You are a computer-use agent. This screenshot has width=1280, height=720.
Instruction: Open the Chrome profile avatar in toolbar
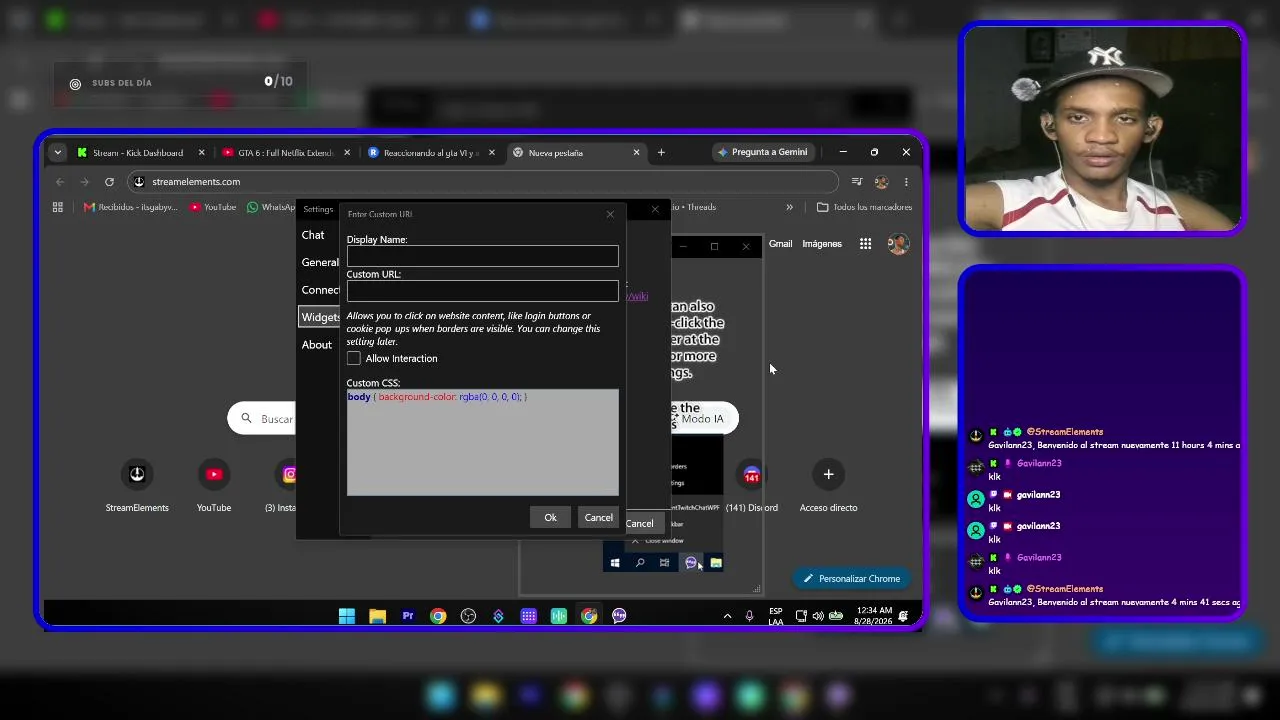881,182
